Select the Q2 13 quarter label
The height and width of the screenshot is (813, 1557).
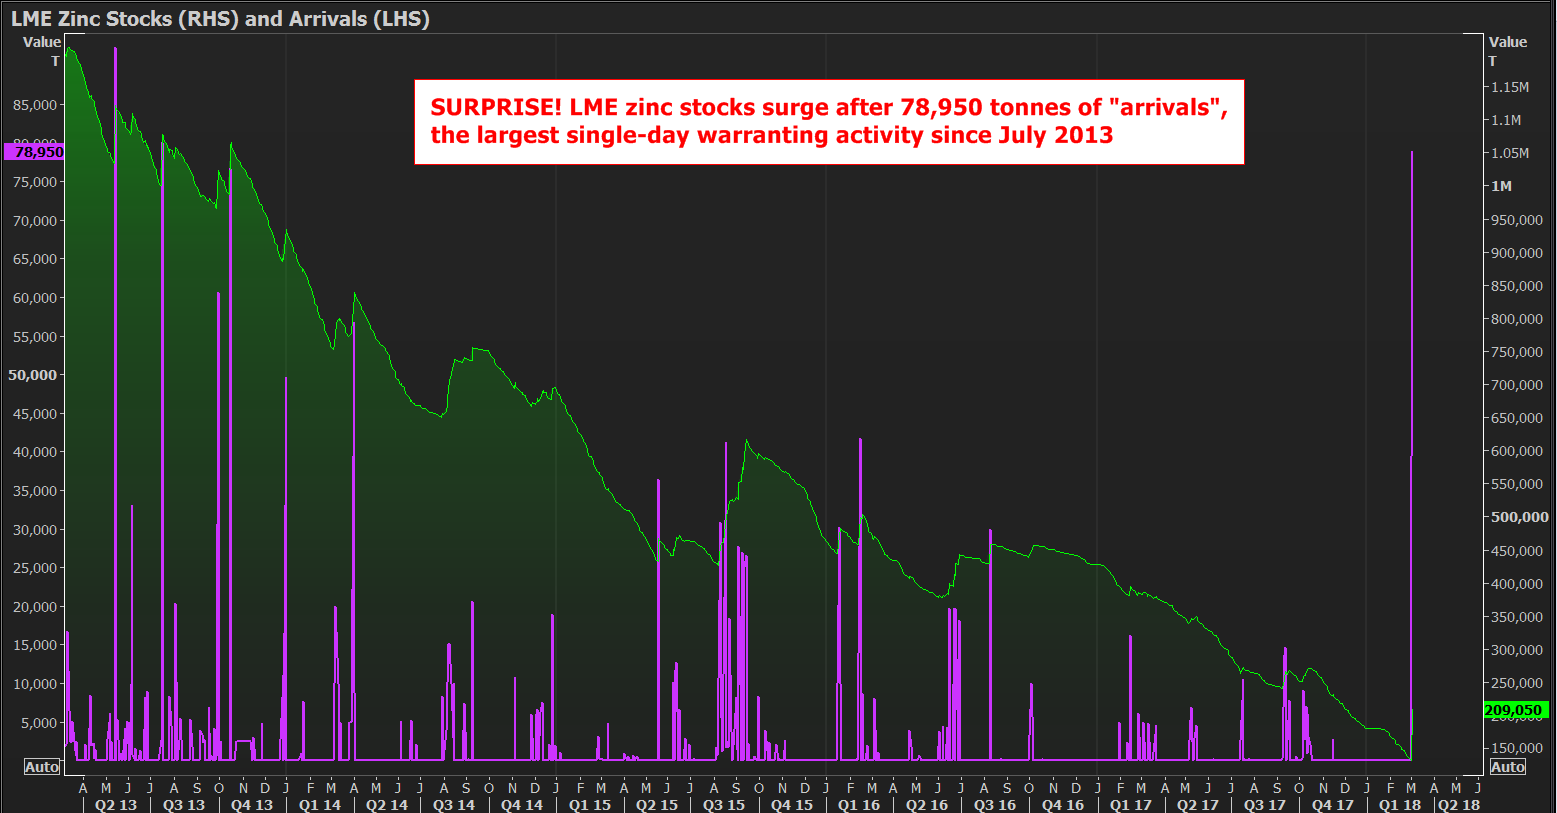pos(116,805)
